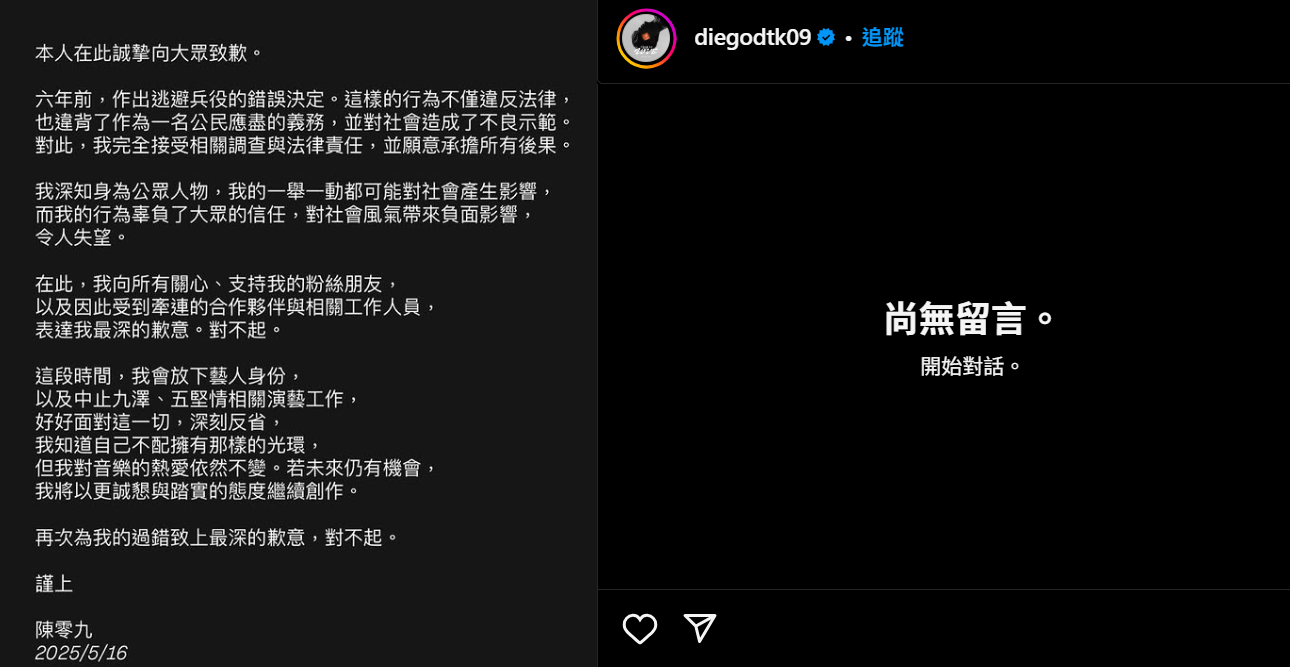This screenshot has height=667, width=1290.
Task: Click the apology statement post image
Action: (x=299, y=333)
